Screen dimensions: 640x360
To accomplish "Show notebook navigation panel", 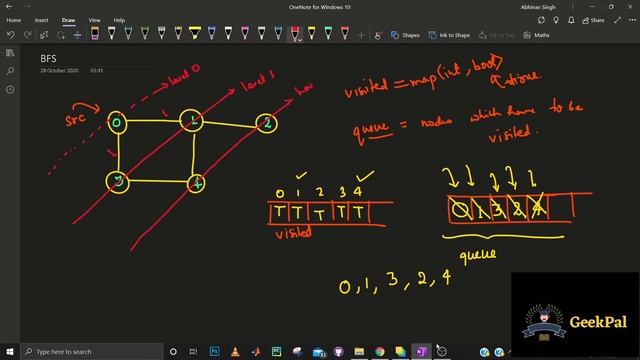I will (x=10, y=53).
